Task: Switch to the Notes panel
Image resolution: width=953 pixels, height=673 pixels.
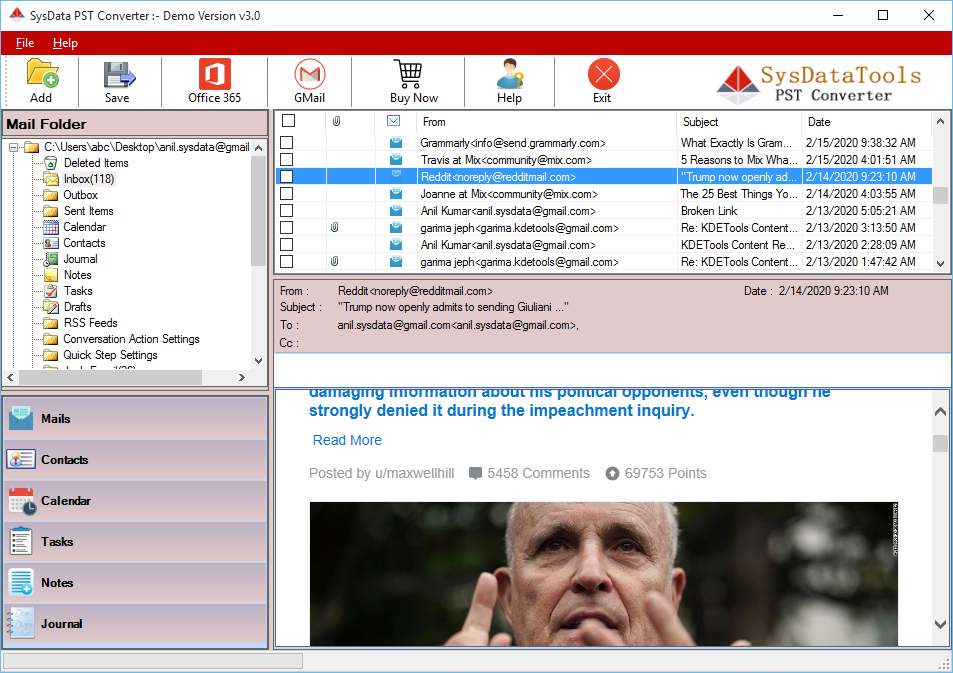Action: click(x=135, y=582)
